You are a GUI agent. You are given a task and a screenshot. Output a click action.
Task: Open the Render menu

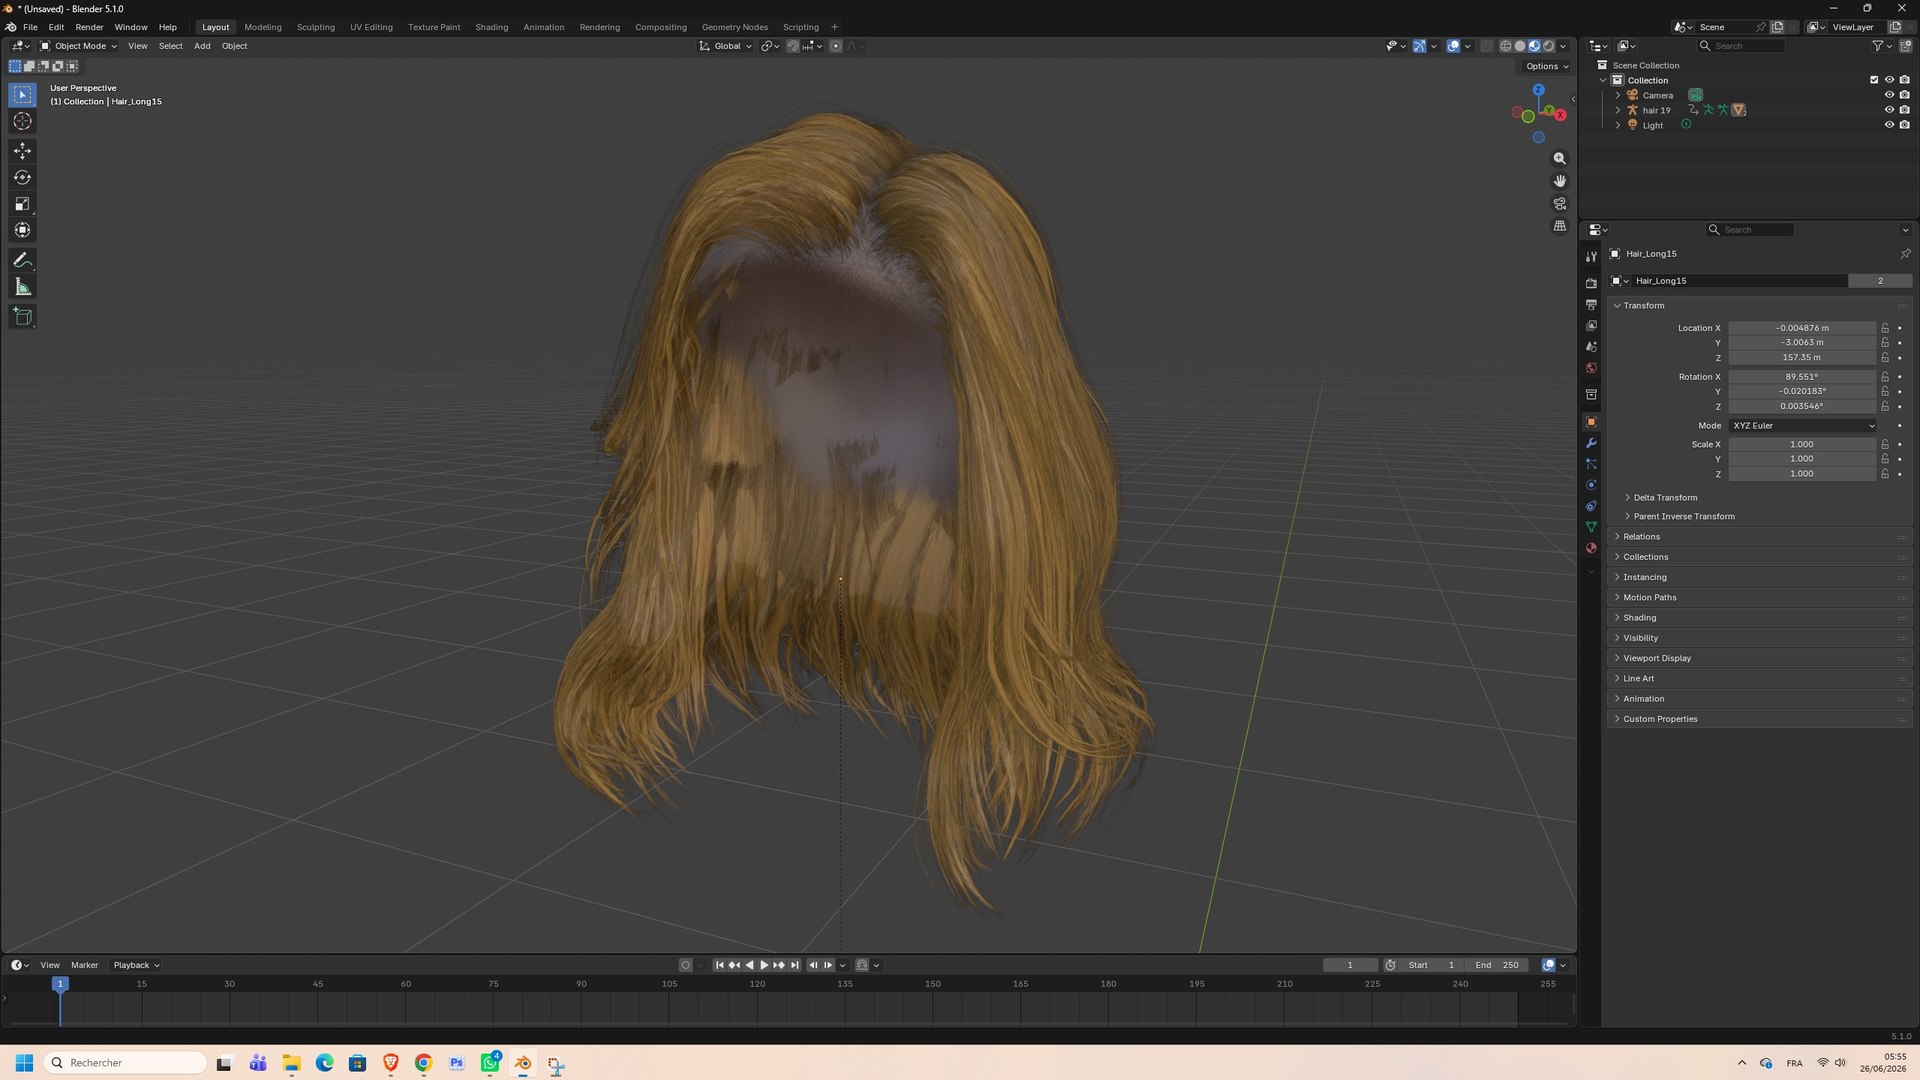tap(89, 27)
